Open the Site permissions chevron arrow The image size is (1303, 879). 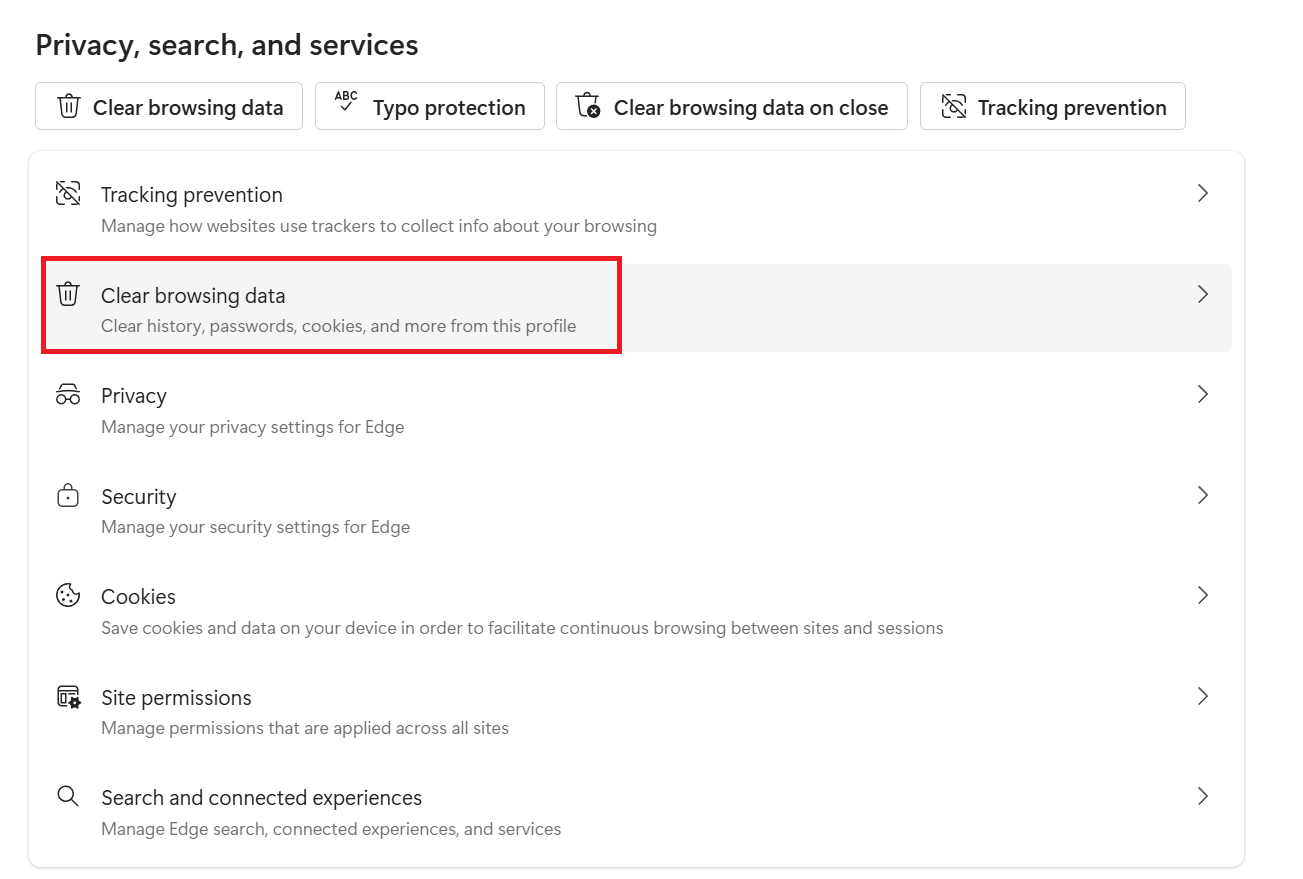point(1203,697)
